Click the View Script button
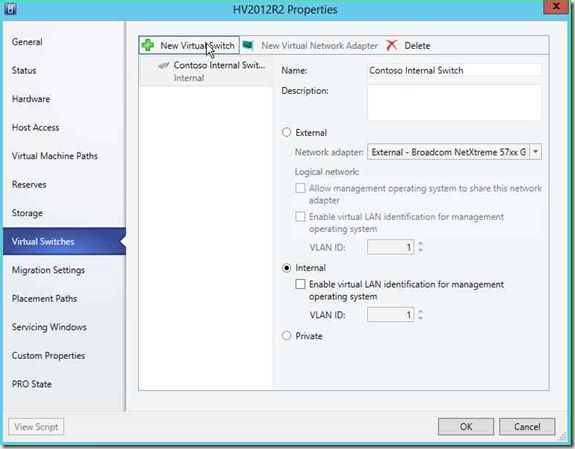This screenshot has width=575, height=449. pyautogui.click(x=36, y=427)
